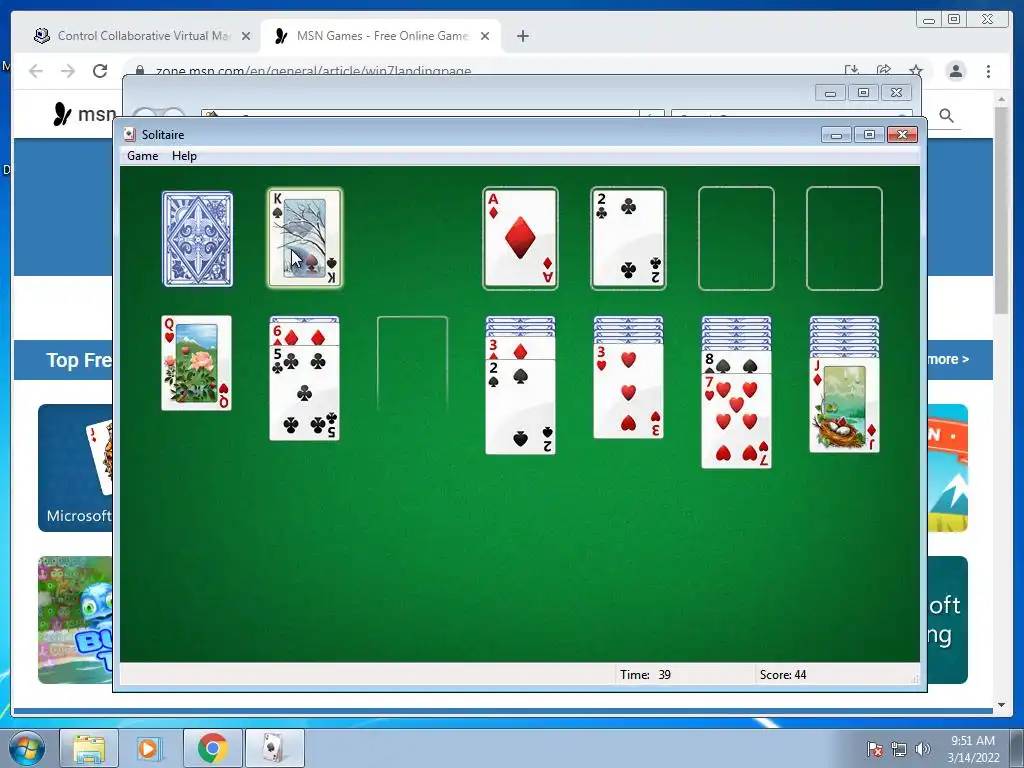The width and height of the screenshot is (1024, 768).
Task: Open the Windows Start menu
Action: pos(27,748)
